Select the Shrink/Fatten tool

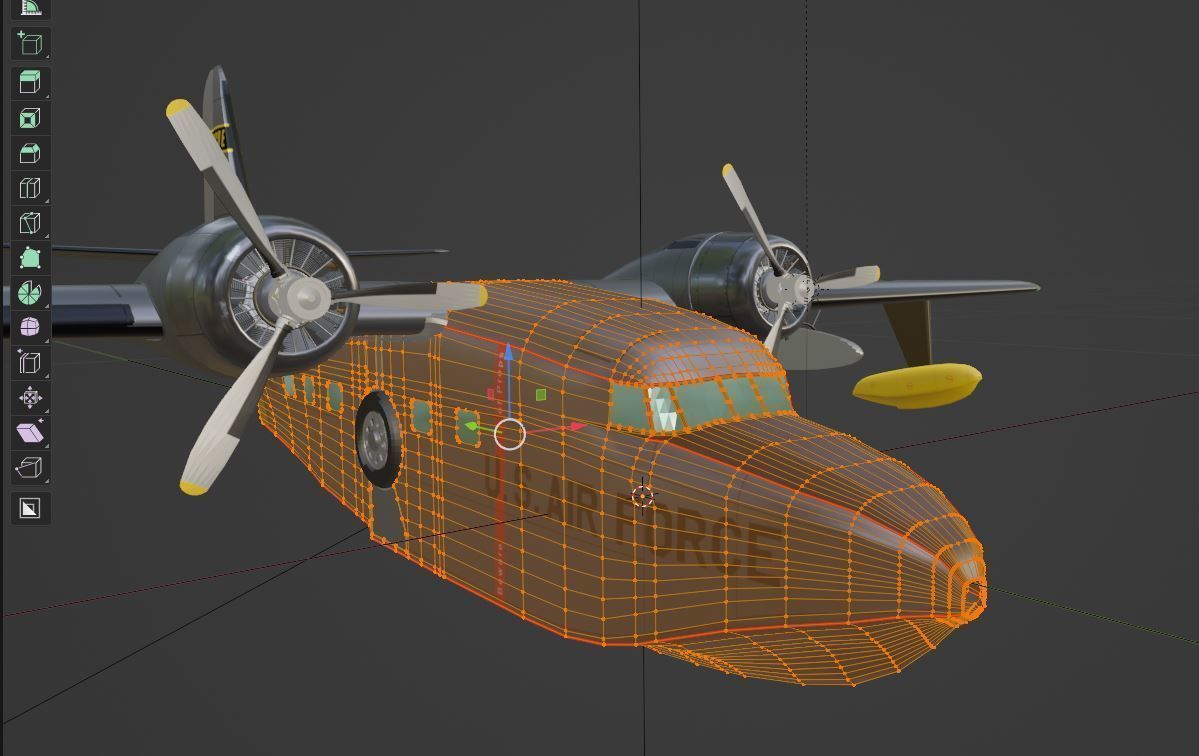30,397
